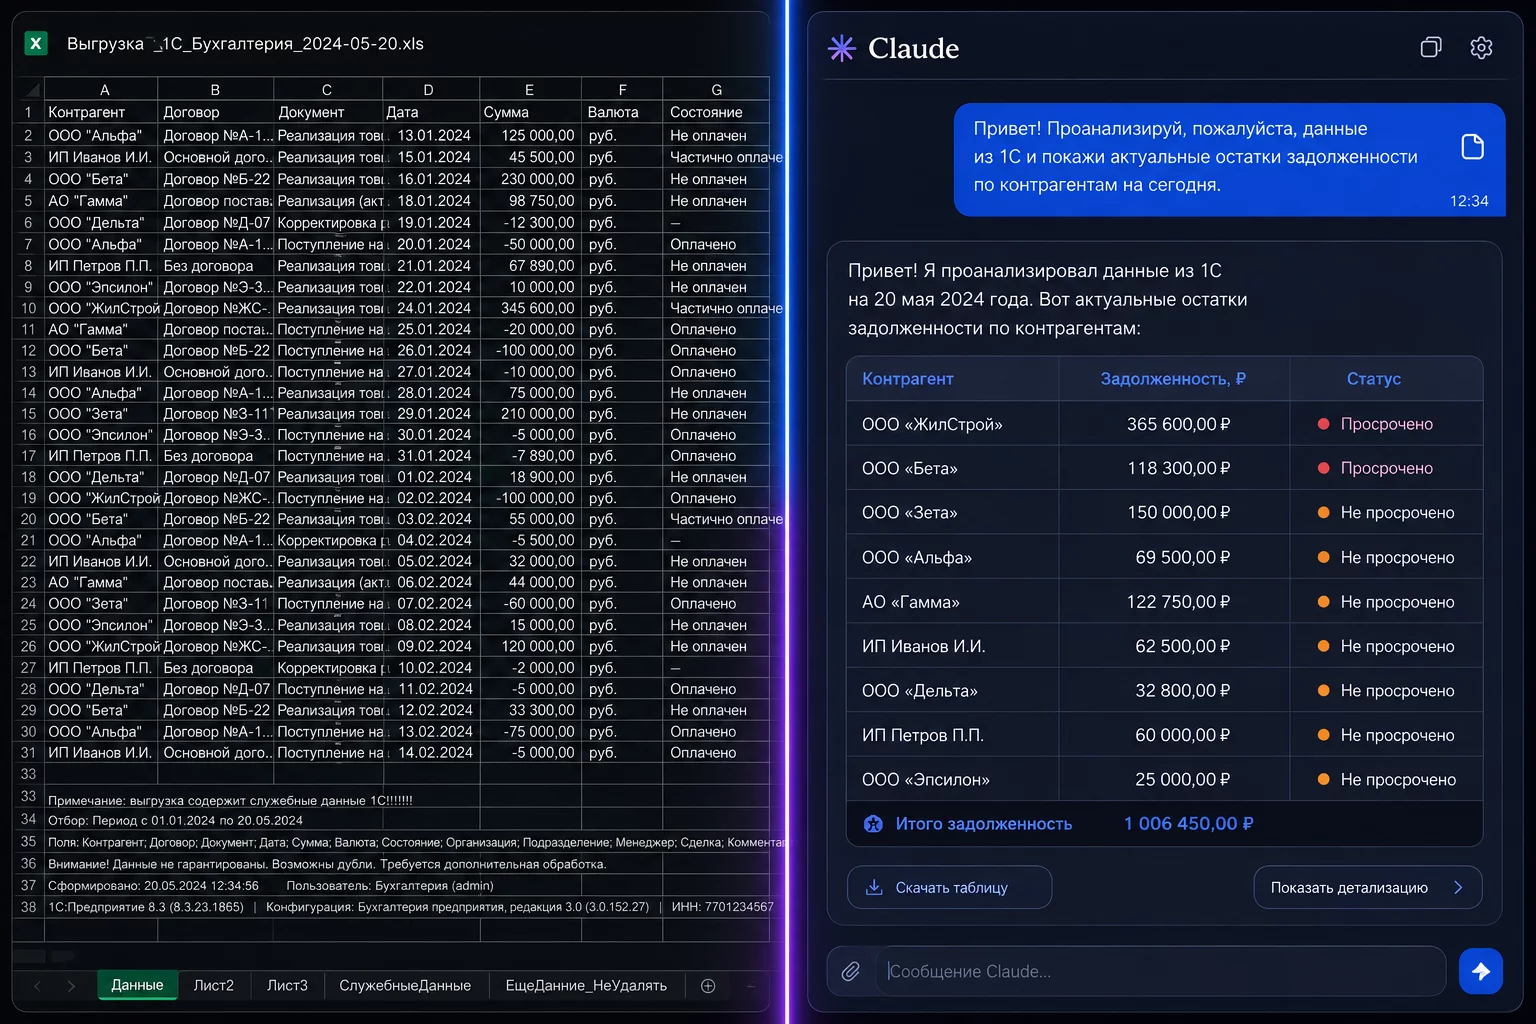Viewport: 1536px width, 1024px height.
Task: Select column G header
Action: [x=716, y=89]
